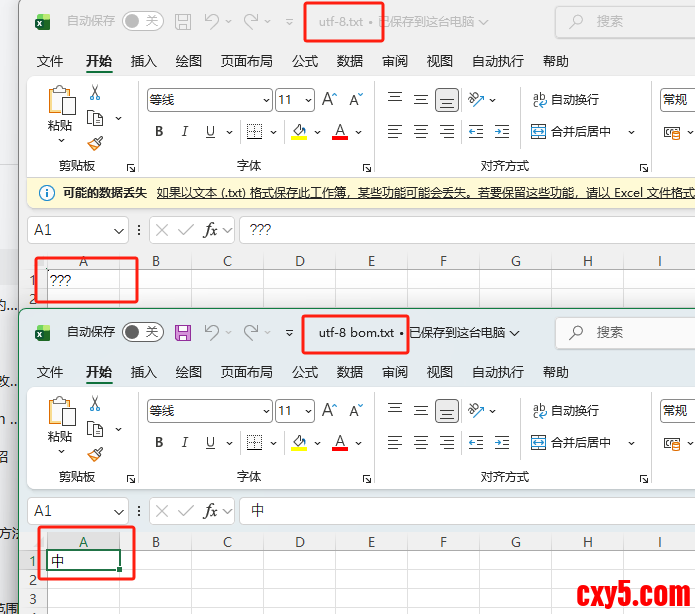The height and width of the screenshot is (614, 695).
Task: Switch to the 视图 tab in the bottom window
Action: tap(439, 372)
